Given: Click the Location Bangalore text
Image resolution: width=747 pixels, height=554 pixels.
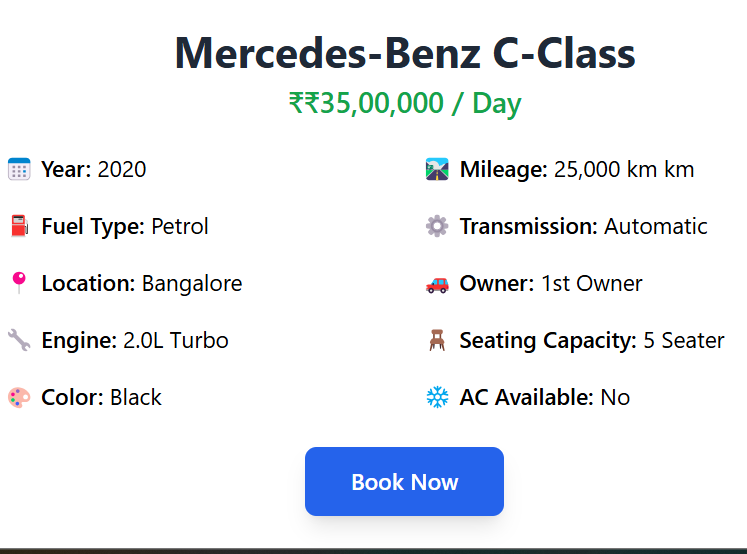Looking at the screenshot, I should pyautogui.click(x=141, y=284).
